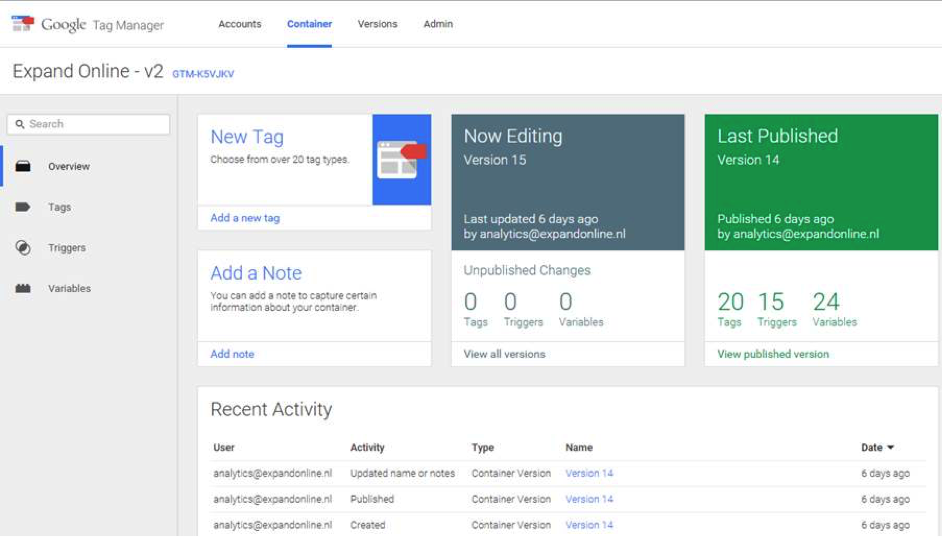
Task: Click the 24 Variables published count
Action: click(834, 309)
